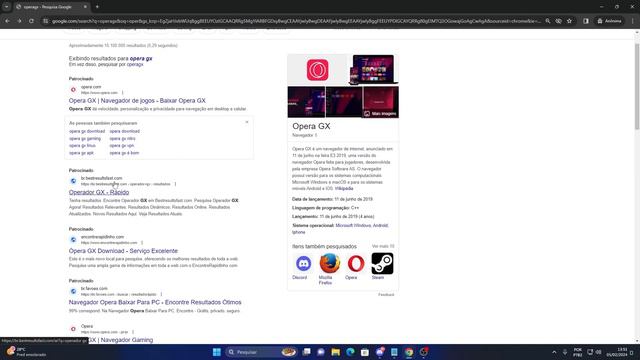Click the bestresultsfast globe favicon
Screen dimensions: 640x360
[x=73, y=181]
